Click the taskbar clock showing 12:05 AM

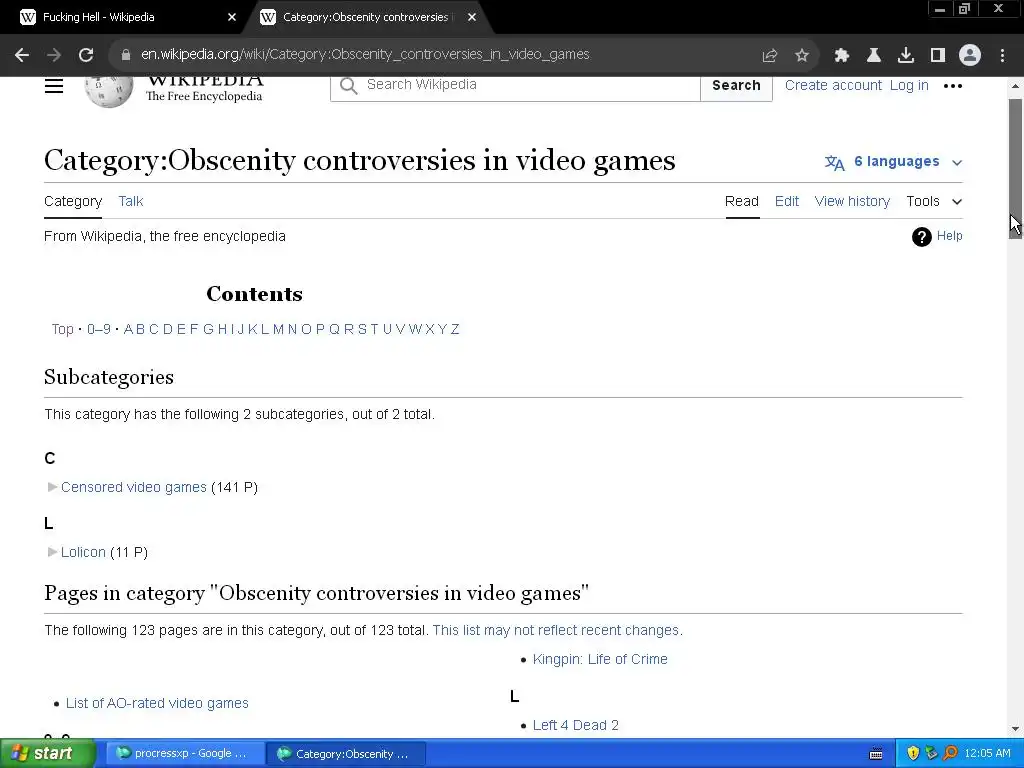(x=987, y=754)
